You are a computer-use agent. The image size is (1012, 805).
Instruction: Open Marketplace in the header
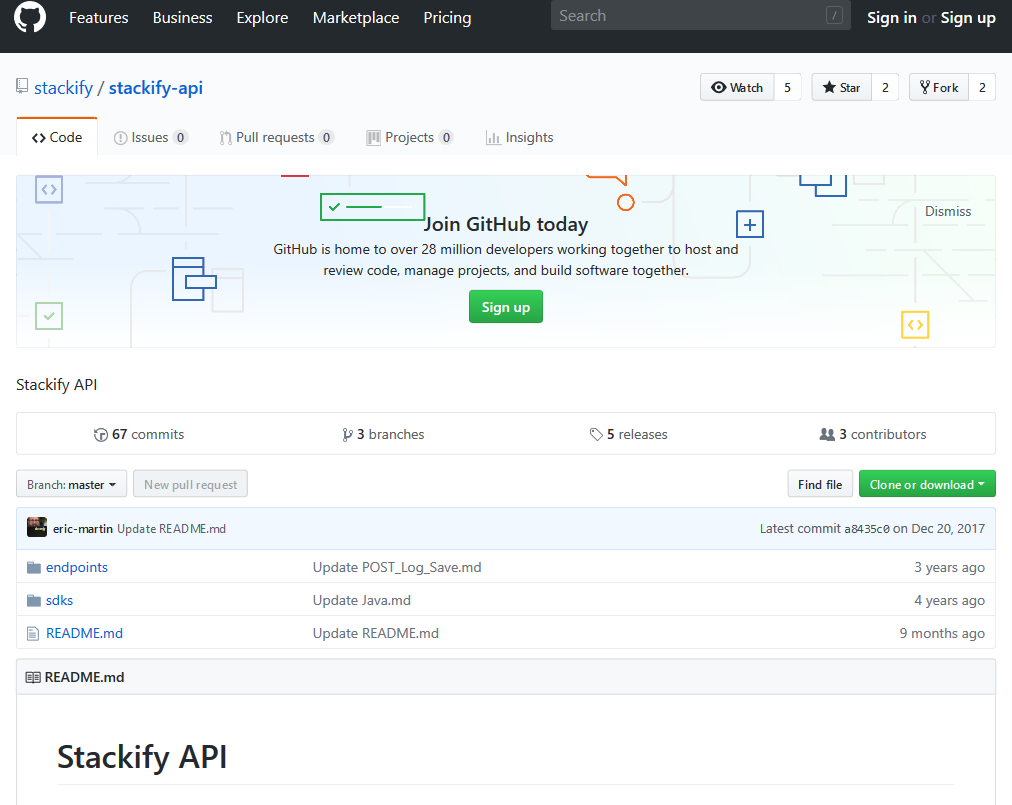tap(356, 17)
